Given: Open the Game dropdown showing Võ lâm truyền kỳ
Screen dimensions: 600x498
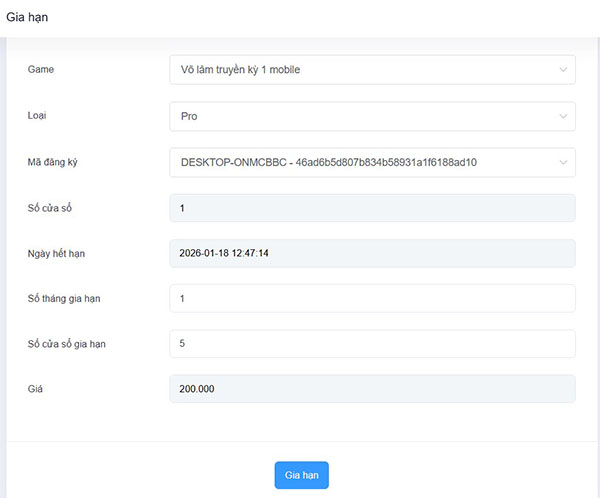Looking at the screenshot, I should [360, 70].
